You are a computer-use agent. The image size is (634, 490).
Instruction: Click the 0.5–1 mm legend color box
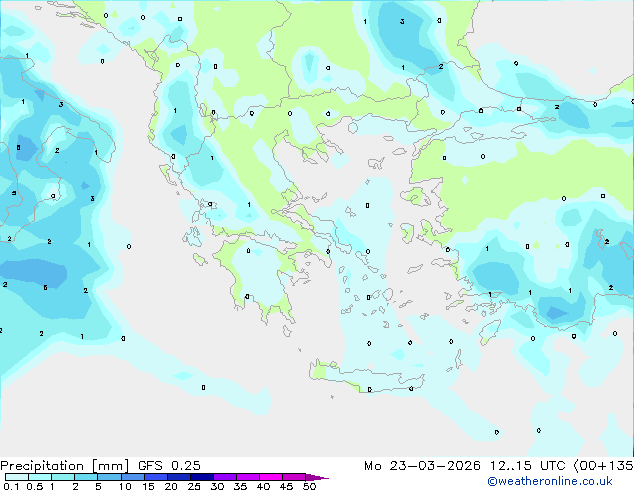click(x=40, y=477)
